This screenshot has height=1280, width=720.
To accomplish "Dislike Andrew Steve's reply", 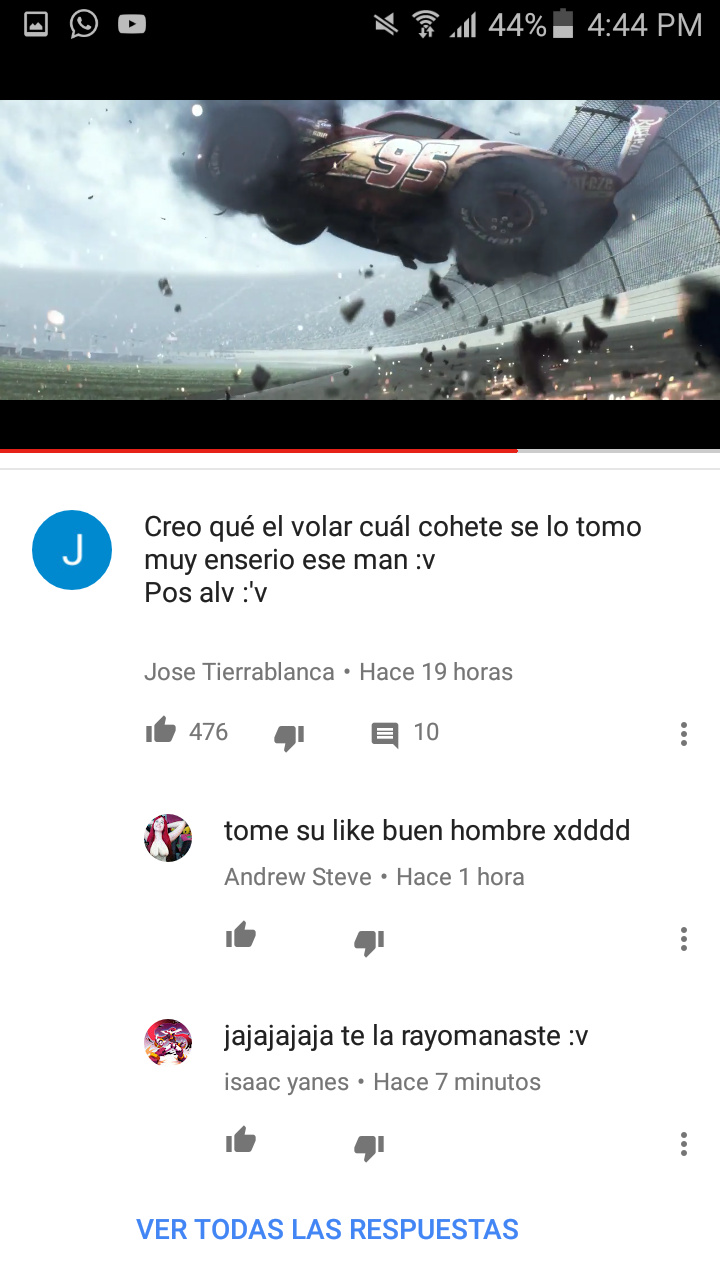I will pyautogui.click(x=369, y=941).
